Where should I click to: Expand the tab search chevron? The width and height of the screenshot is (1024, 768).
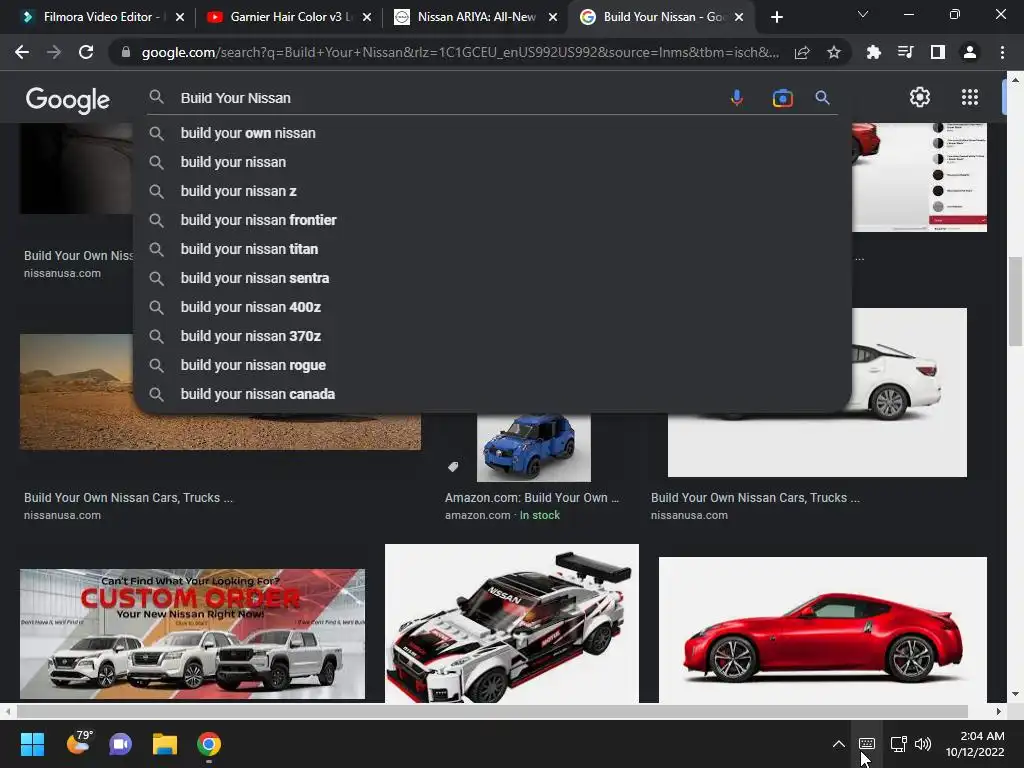tap(863, 14)
